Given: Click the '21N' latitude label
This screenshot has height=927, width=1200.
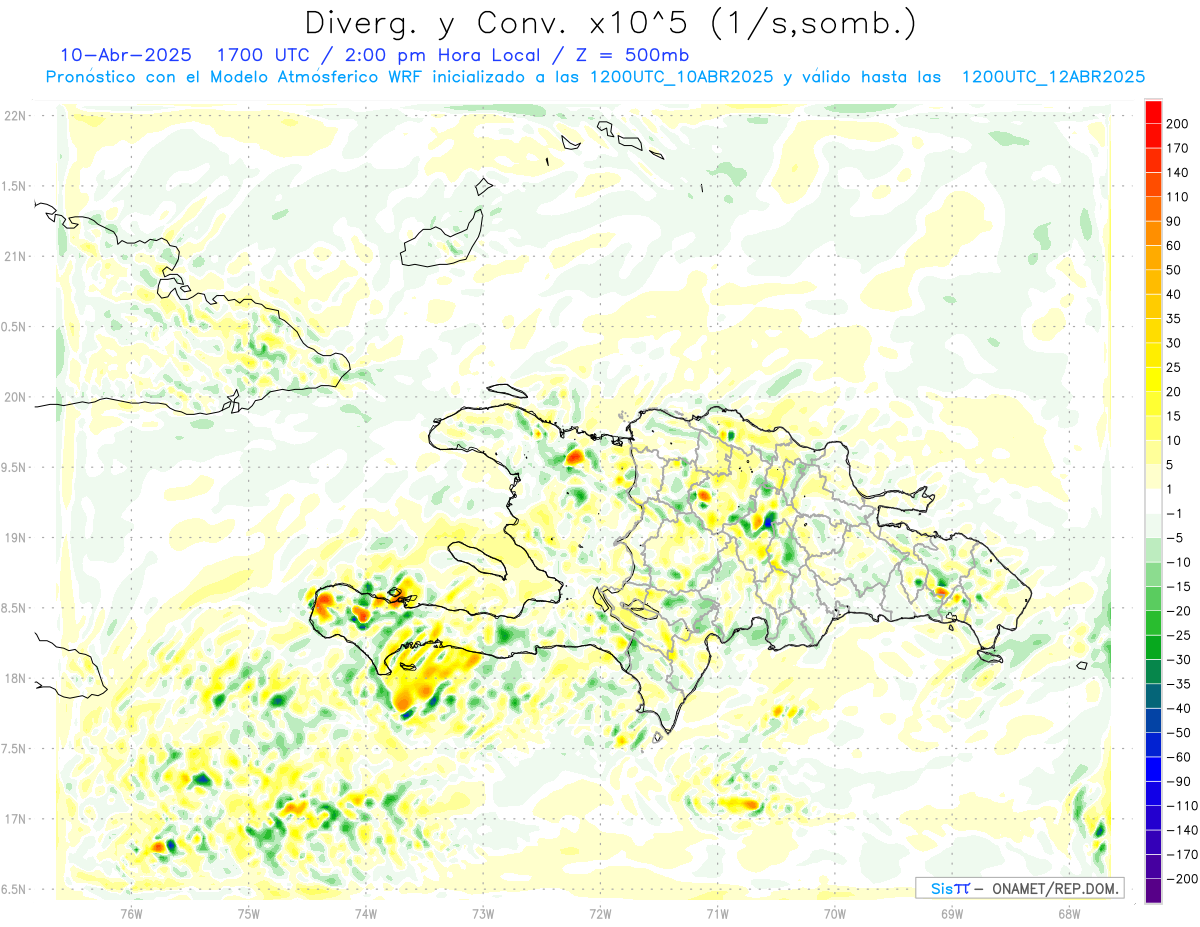Looking at the screenshot, I should (x=13, y=257).
